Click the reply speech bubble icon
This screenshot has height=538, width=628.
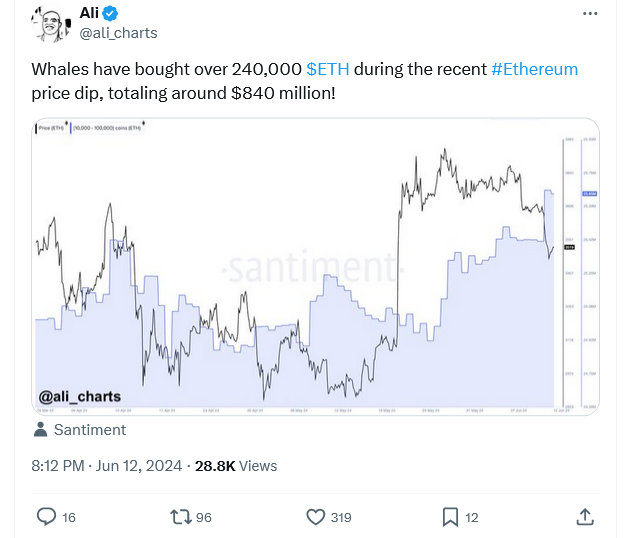pyautogui.click(x=46, y=517)
